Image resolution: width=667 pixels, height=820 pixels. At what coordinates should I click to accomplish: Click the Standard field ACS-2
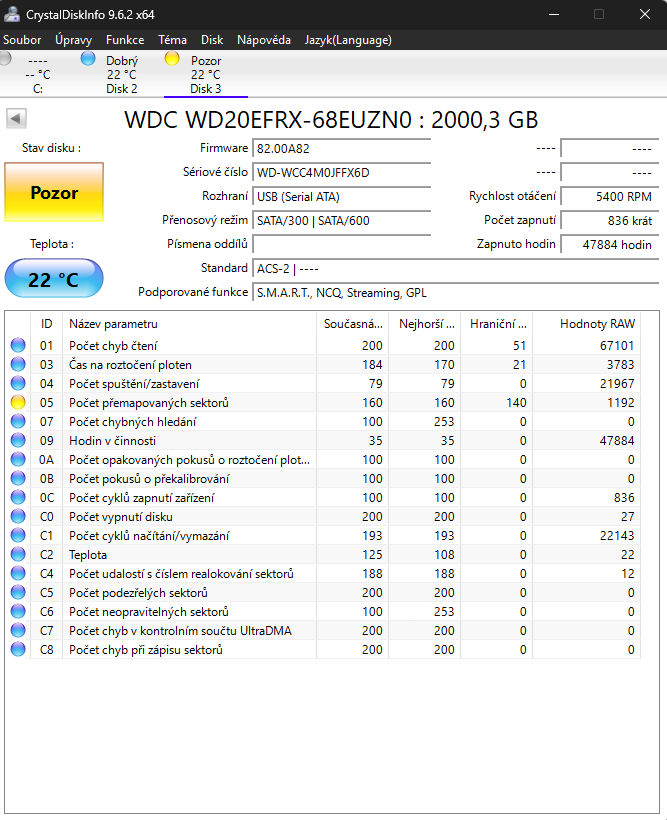(x=456, y=269)
